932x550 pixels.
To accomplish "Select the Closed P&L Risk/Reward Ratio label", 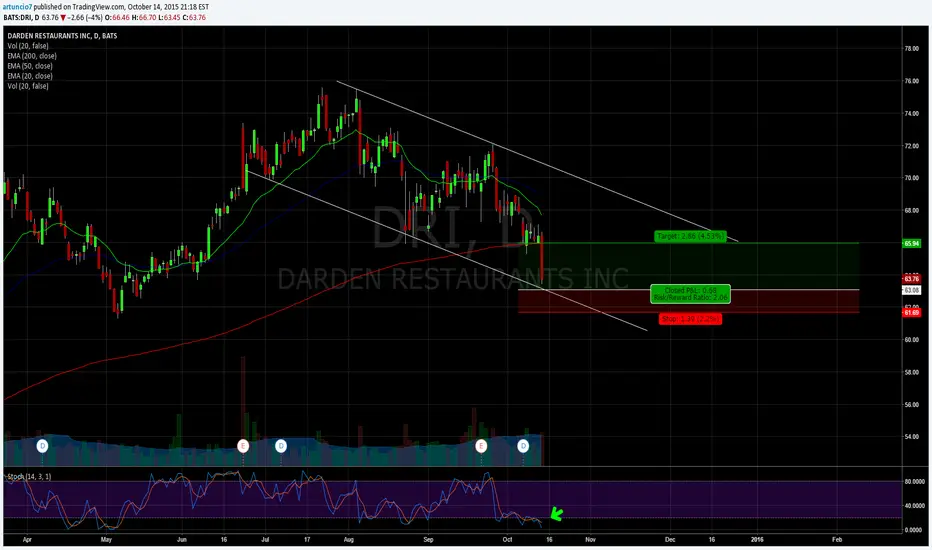I will point(690,294).
